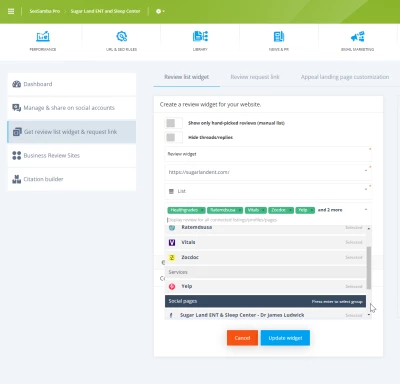Click the Services group label

coord(178,272)
